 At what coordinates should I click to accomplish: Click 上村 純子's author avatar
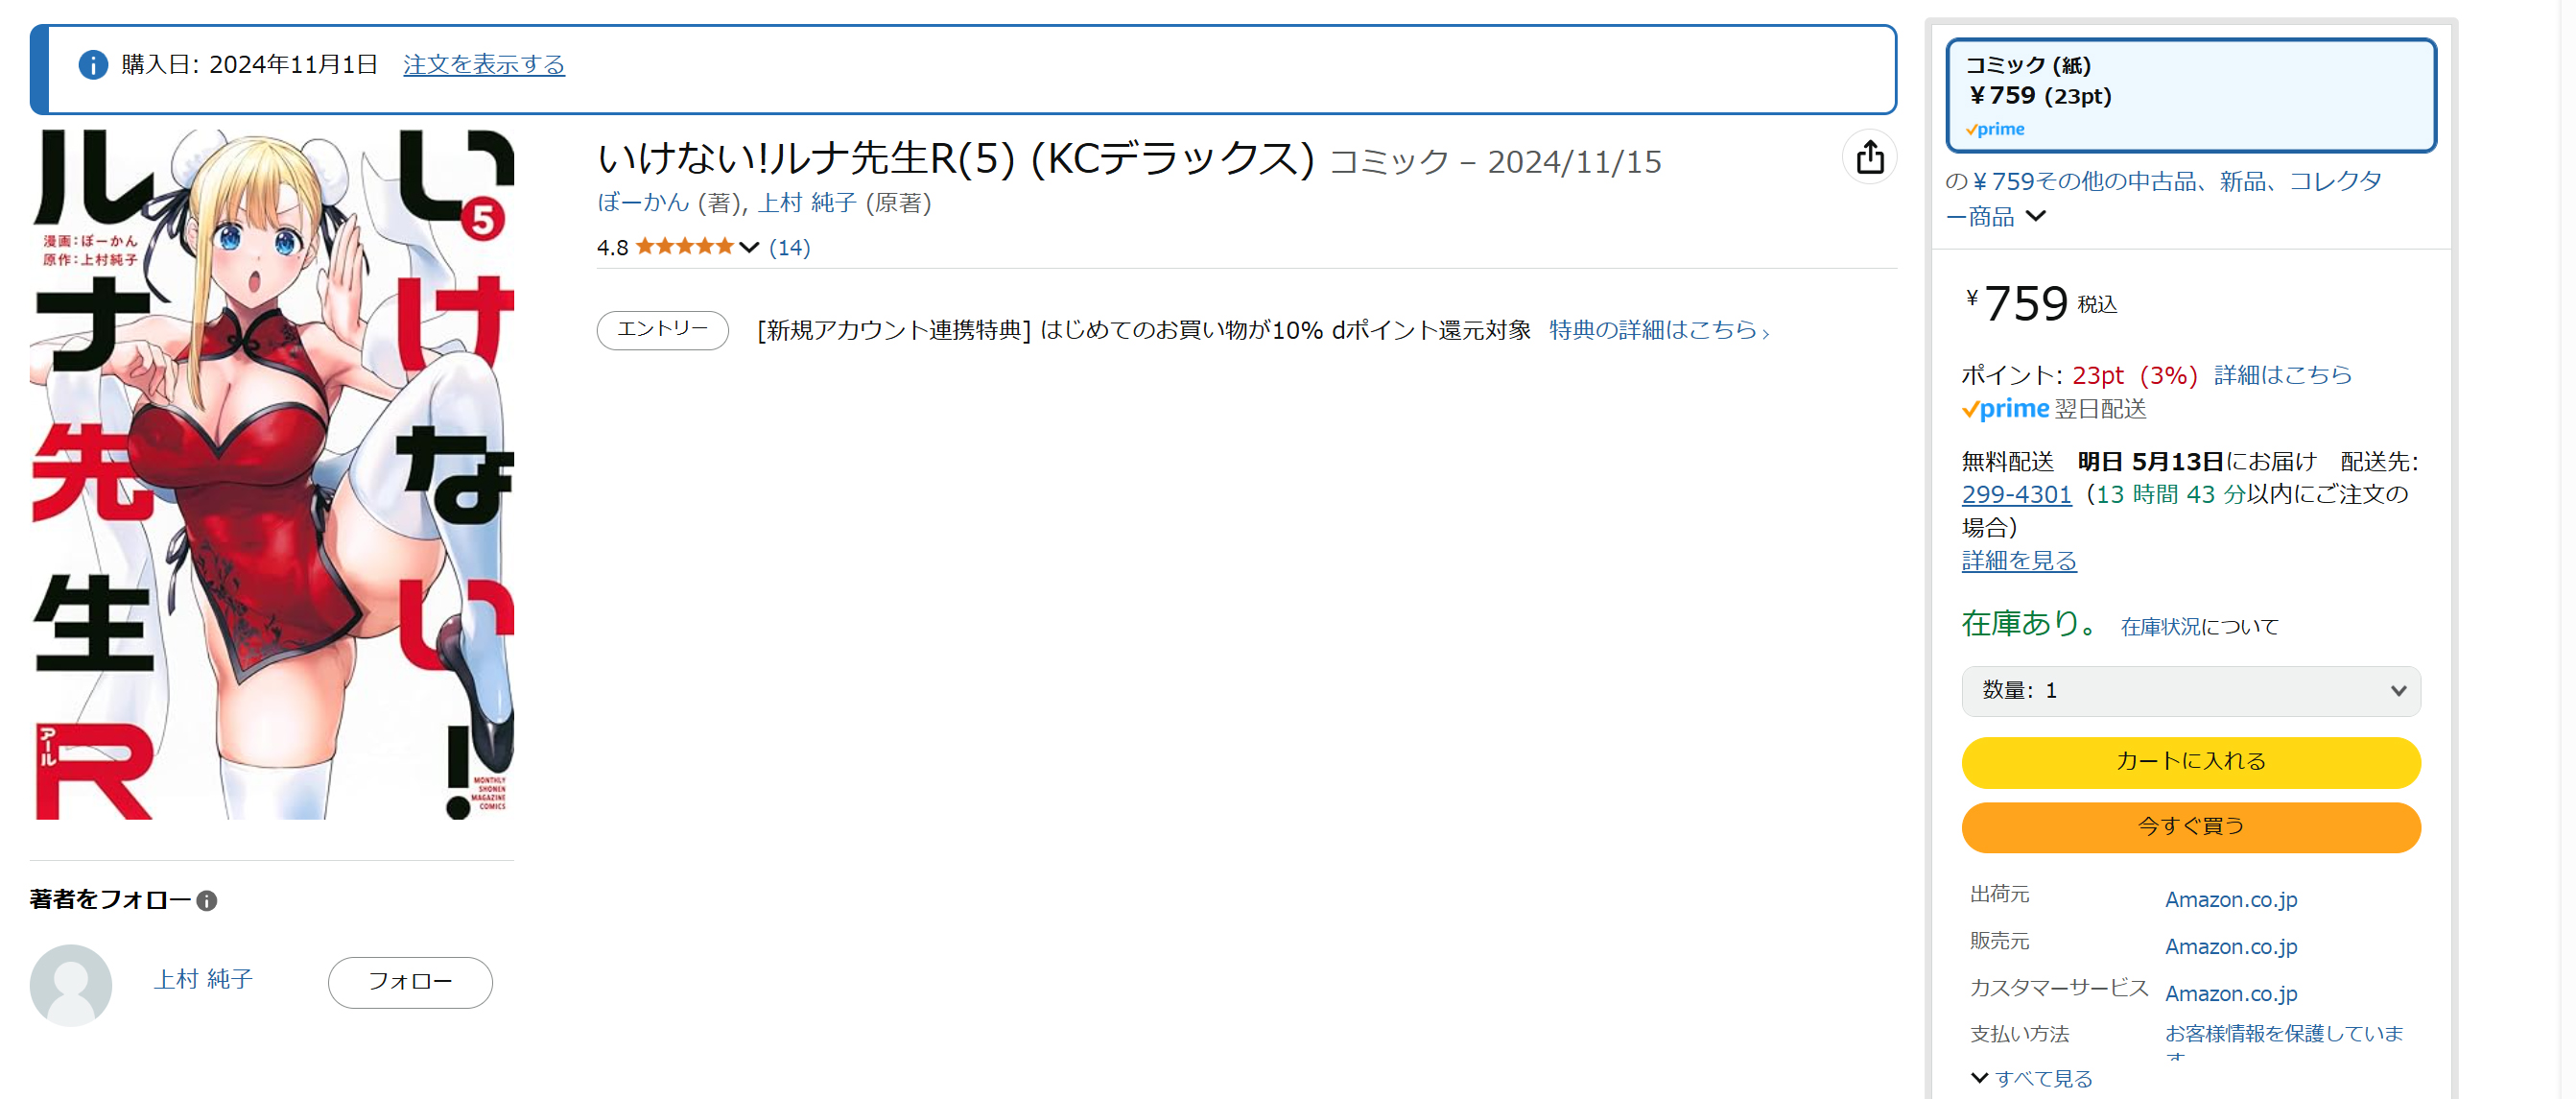click(x=71, y=984)
